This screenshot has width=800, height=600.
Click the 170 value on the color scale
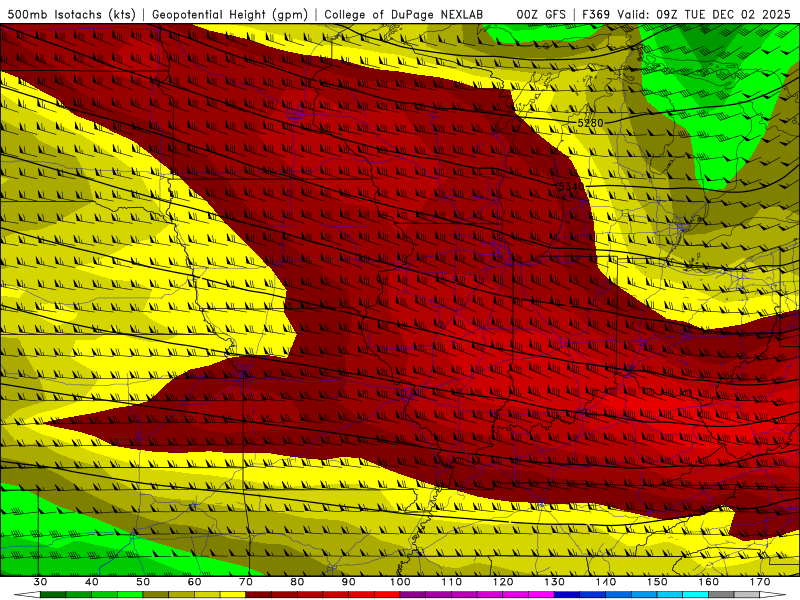point(760,582)
